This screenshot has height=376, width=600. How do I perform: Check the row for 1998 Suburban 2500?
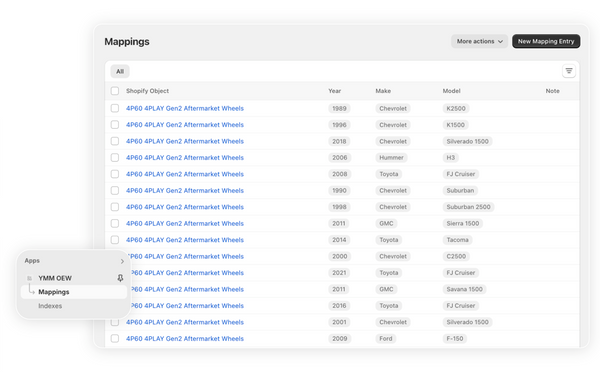115,207
